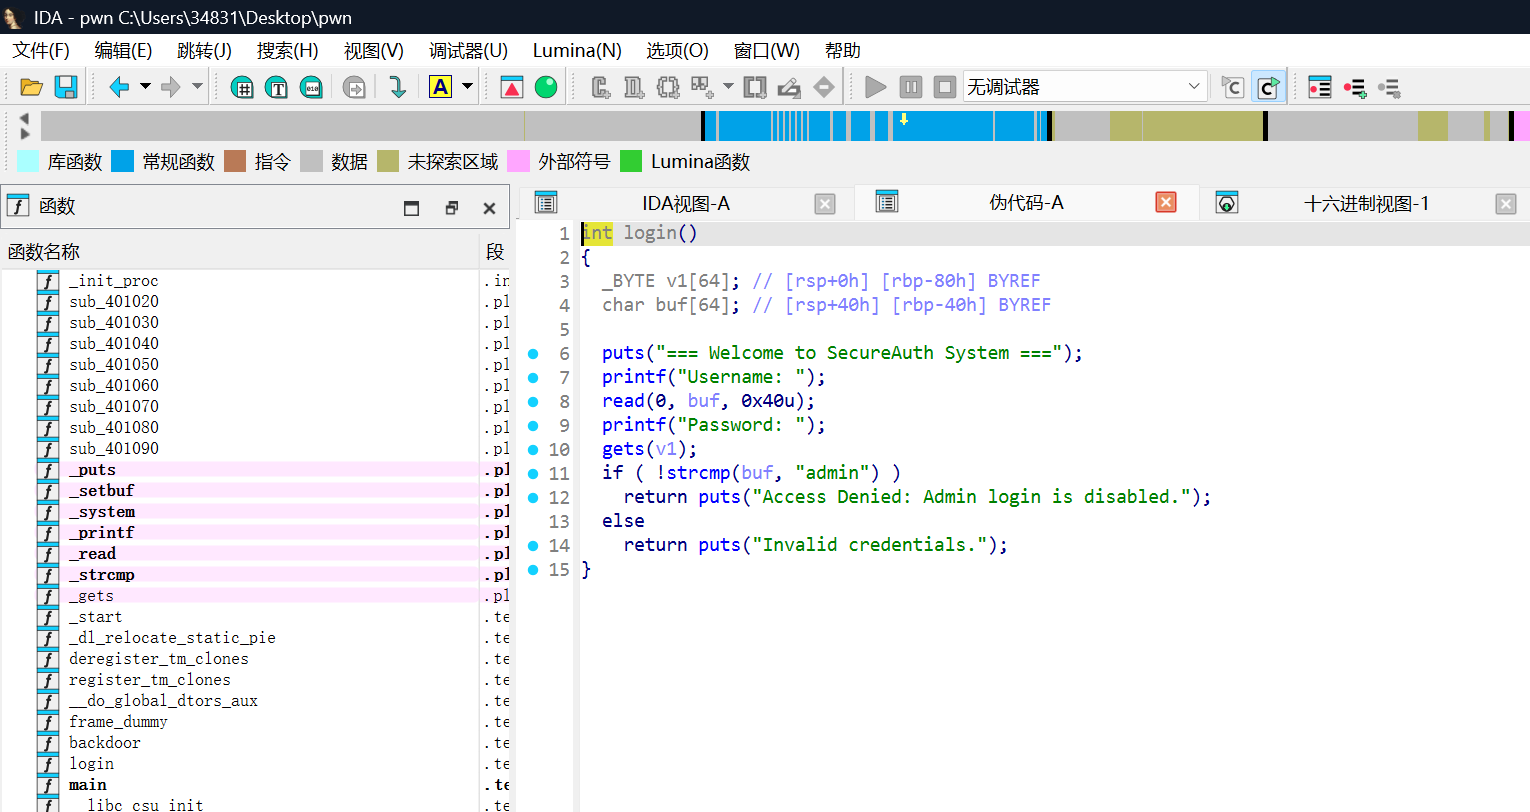Click the navigation band left scroll arrow

pyautogui.click(x=24, y=118)
